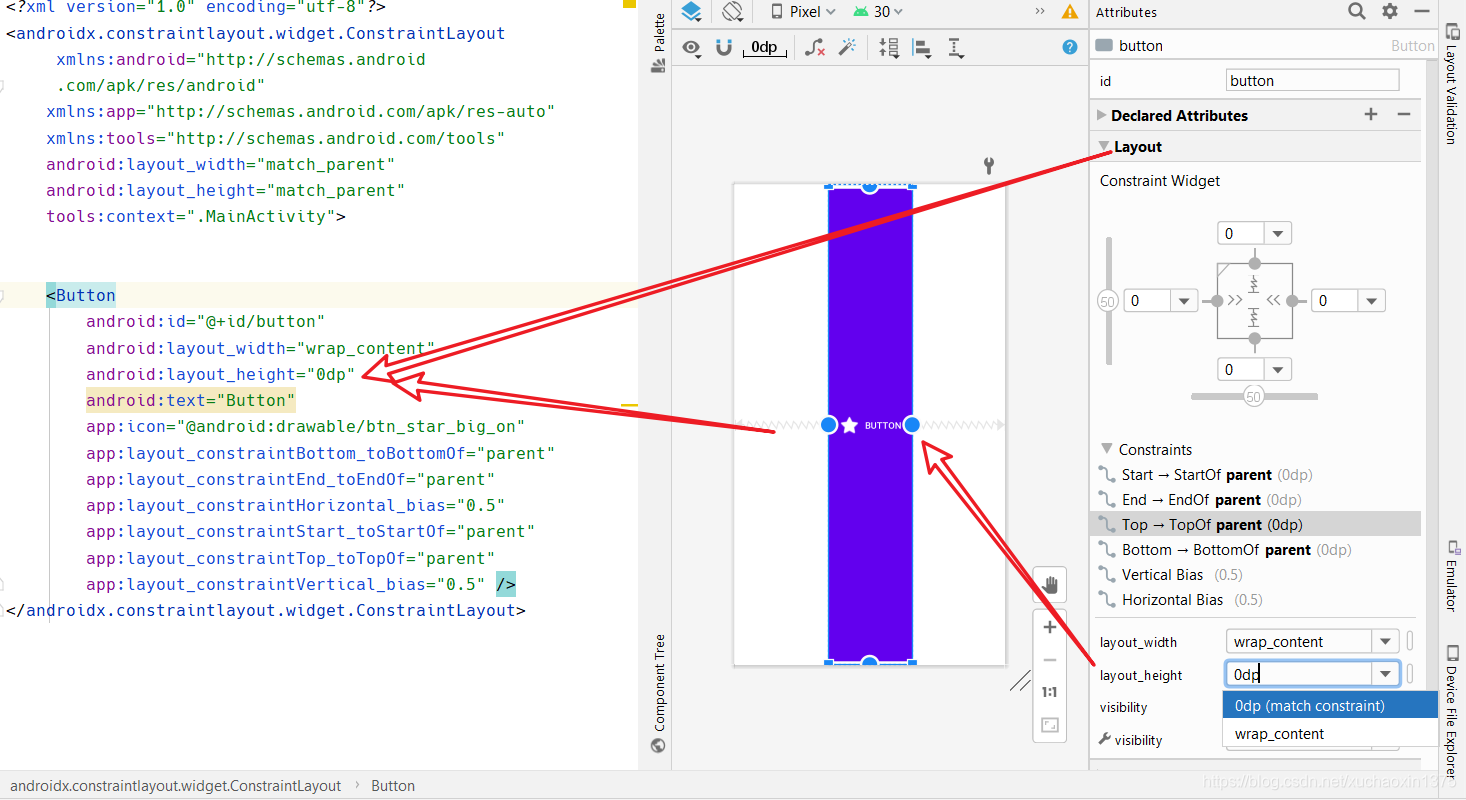Open bottom margin dropdown in Constraint Widget

pos(1277,370)
